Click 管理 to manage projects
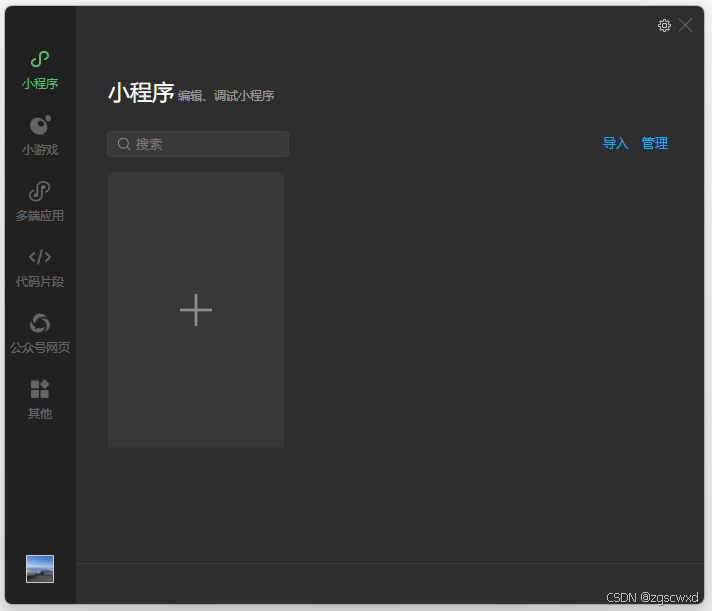This screenshot has width=712, height=611. click(654, 143)
